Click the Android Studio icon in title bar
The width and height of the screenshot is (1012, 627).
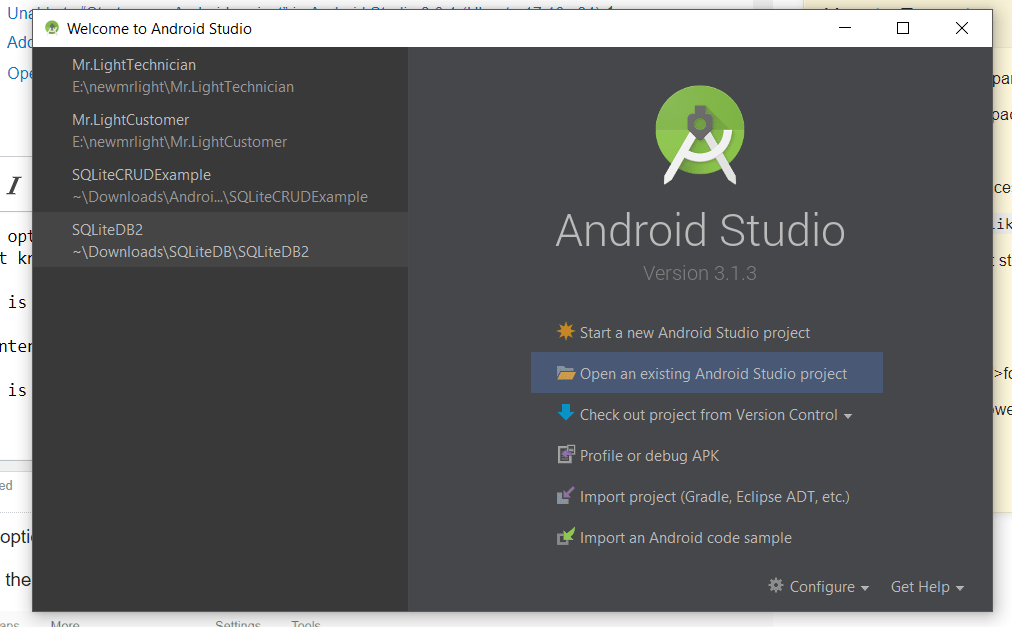click(x=52, y=28)
